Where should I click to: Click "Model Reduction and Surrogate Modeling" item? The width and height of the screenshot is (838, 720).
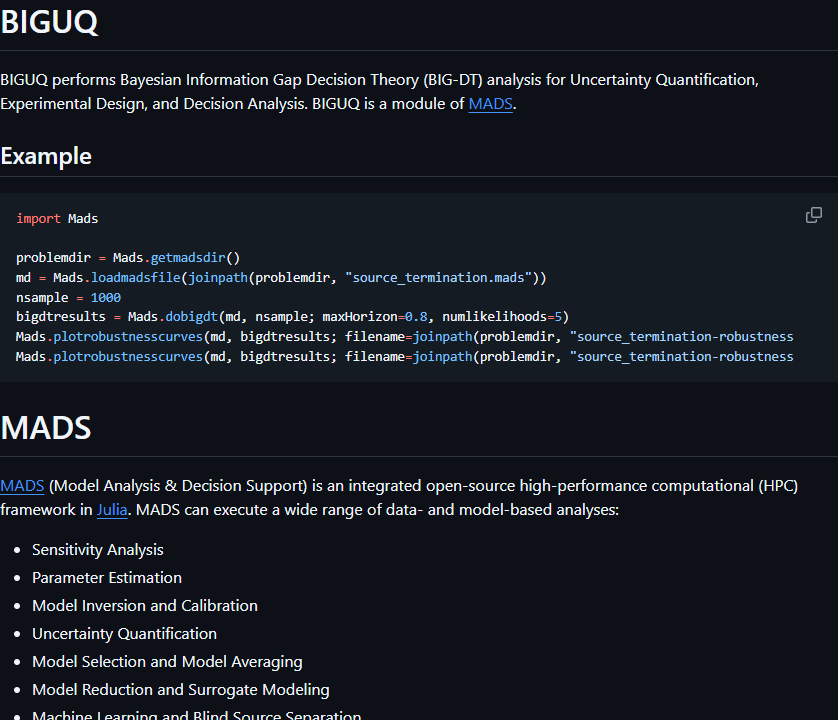(x=181, y=690)
